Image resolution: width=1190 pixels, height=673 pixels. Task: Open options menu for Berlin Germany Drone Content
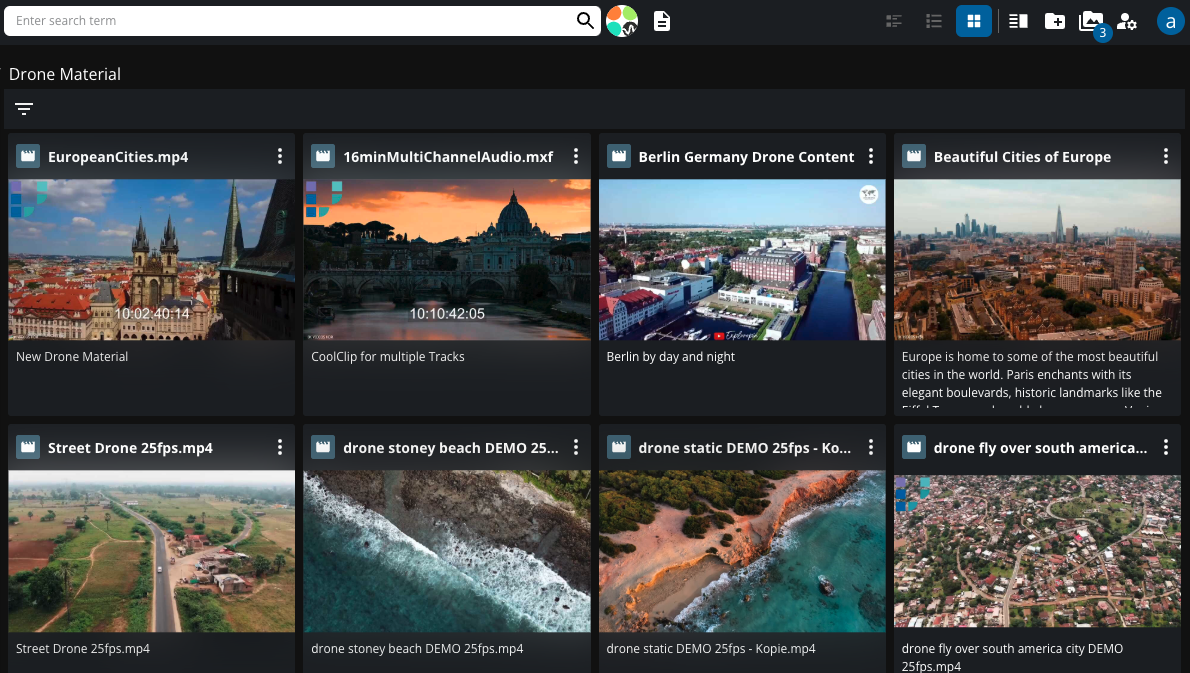[x=871, y=156]
